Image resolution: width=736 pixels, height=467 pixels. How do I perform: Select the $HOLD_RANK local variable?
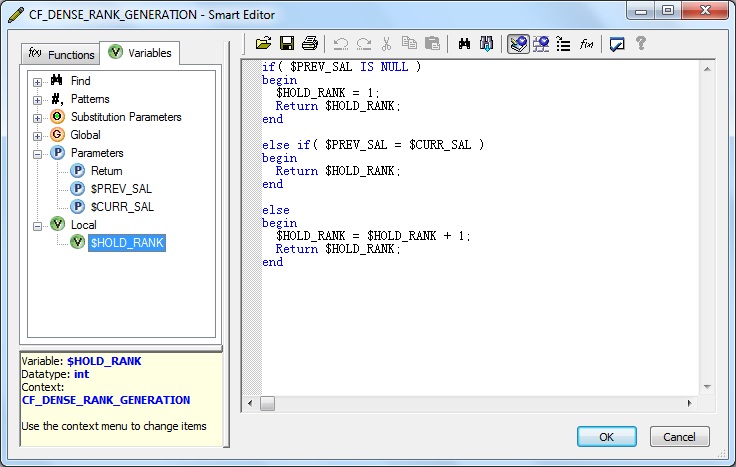[x=127, y=243]
